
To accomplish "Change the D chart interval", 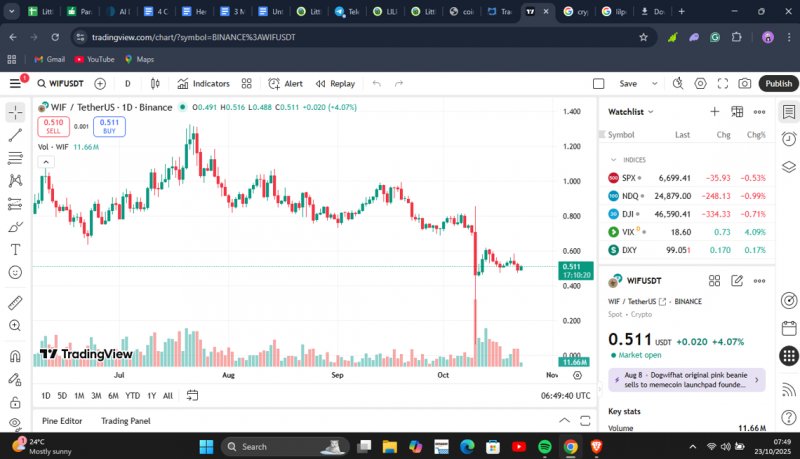I will [128, 84].
